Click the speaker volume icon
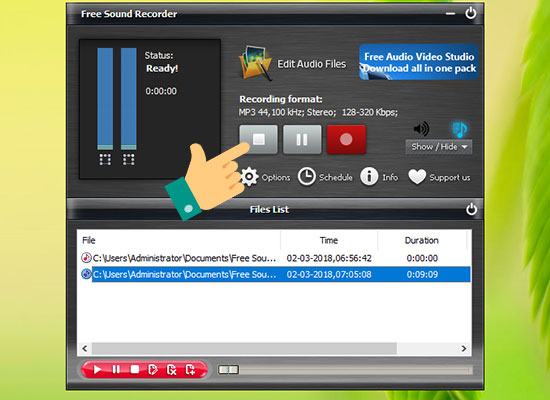Screen dimensions: 550x400 [x=421, y=129]
